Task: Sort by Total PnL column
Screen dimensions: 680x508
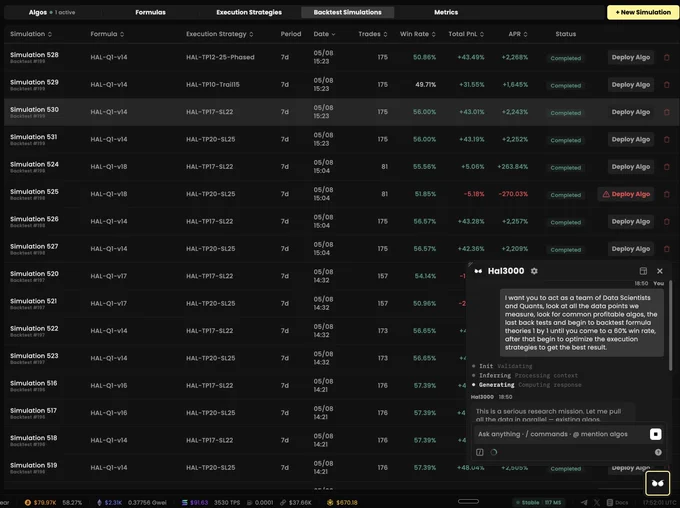Action: pyautogui.click(x=466, y=34)
